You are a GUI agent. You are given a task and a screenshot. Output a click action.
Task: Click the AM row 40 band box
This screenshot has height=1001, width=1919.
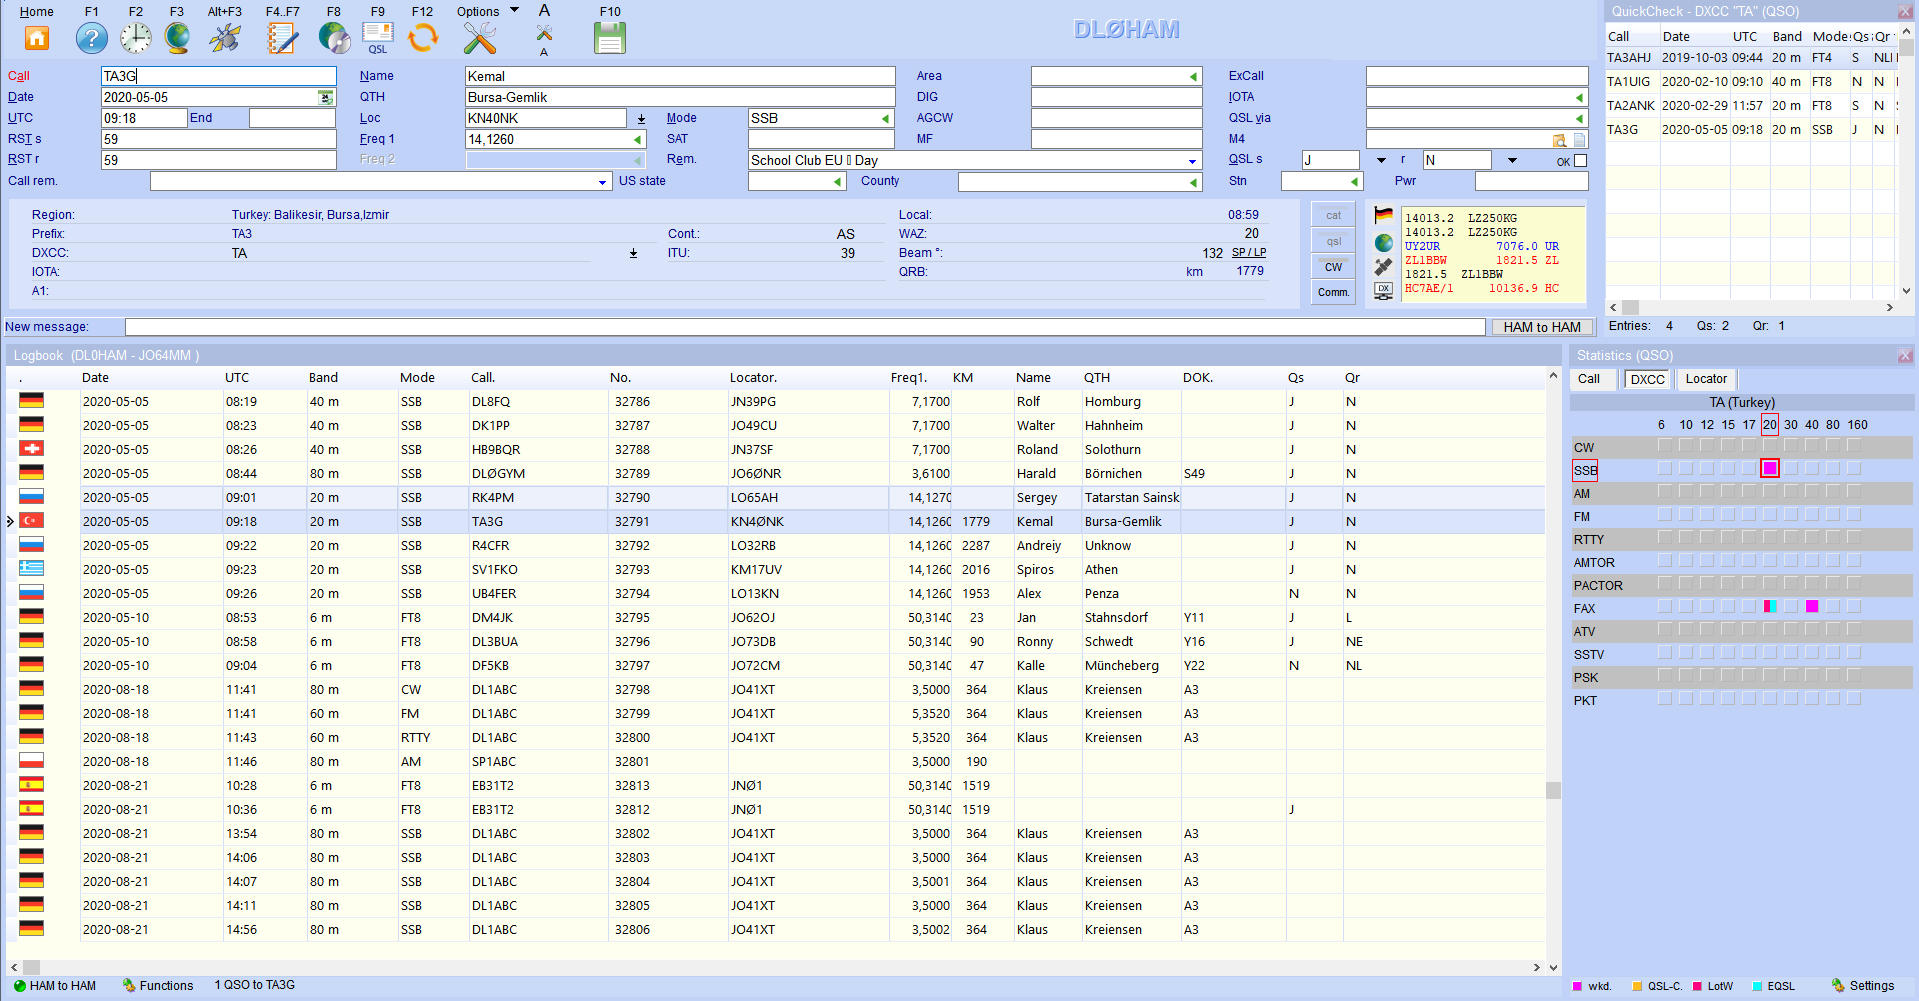1812,491
